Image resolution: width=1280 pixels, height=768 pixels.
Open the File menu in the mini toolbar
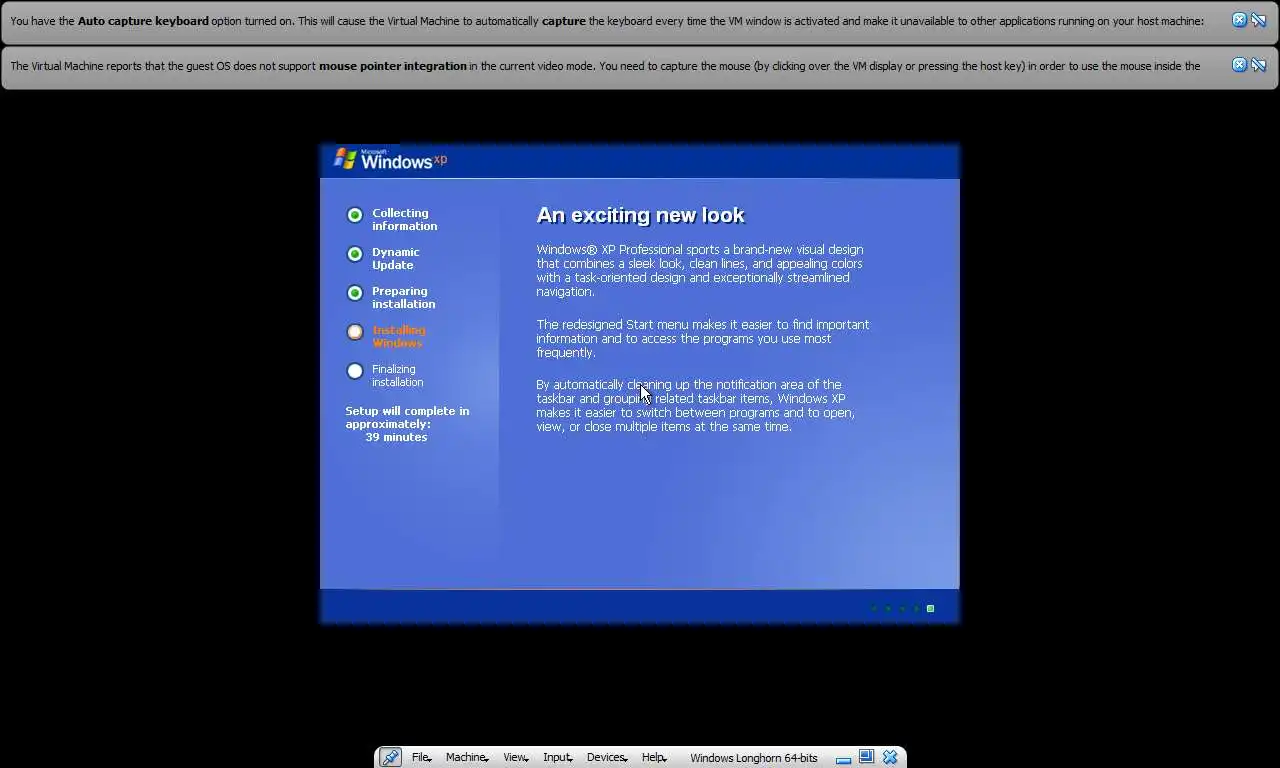point(421,757)
